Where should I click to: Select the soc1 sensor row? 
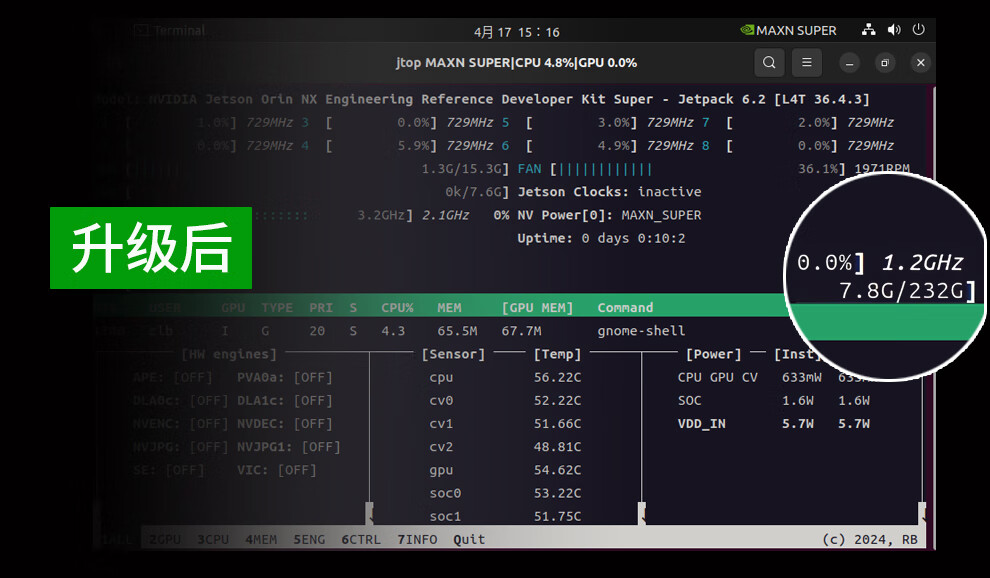click(505, 516)
